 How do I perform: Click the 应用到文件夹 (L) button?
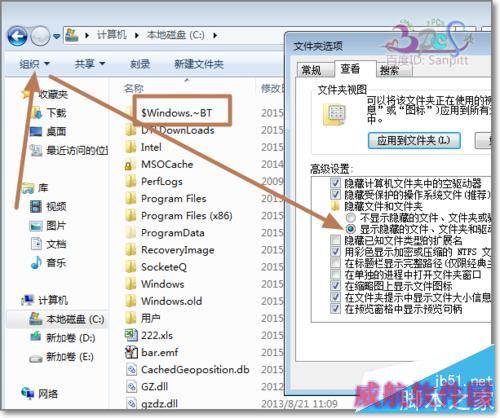point(414,140)
